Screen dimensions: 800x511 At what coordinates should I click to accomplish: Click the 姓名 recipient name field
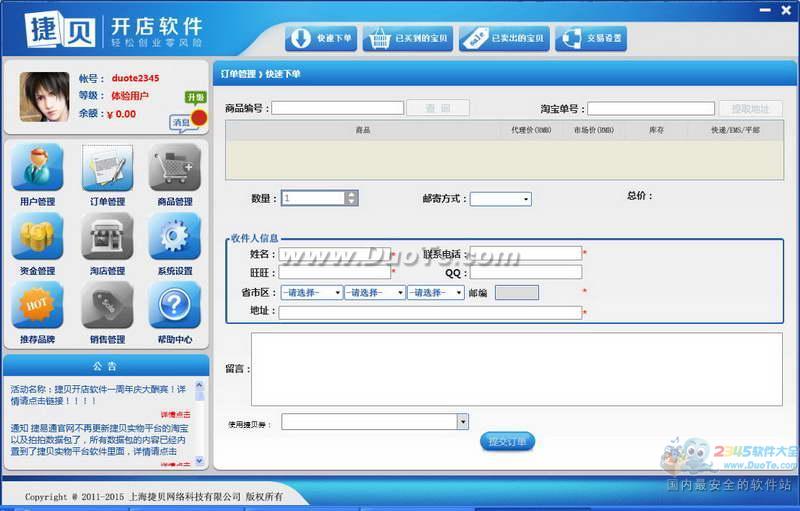[x=335, y=253]
